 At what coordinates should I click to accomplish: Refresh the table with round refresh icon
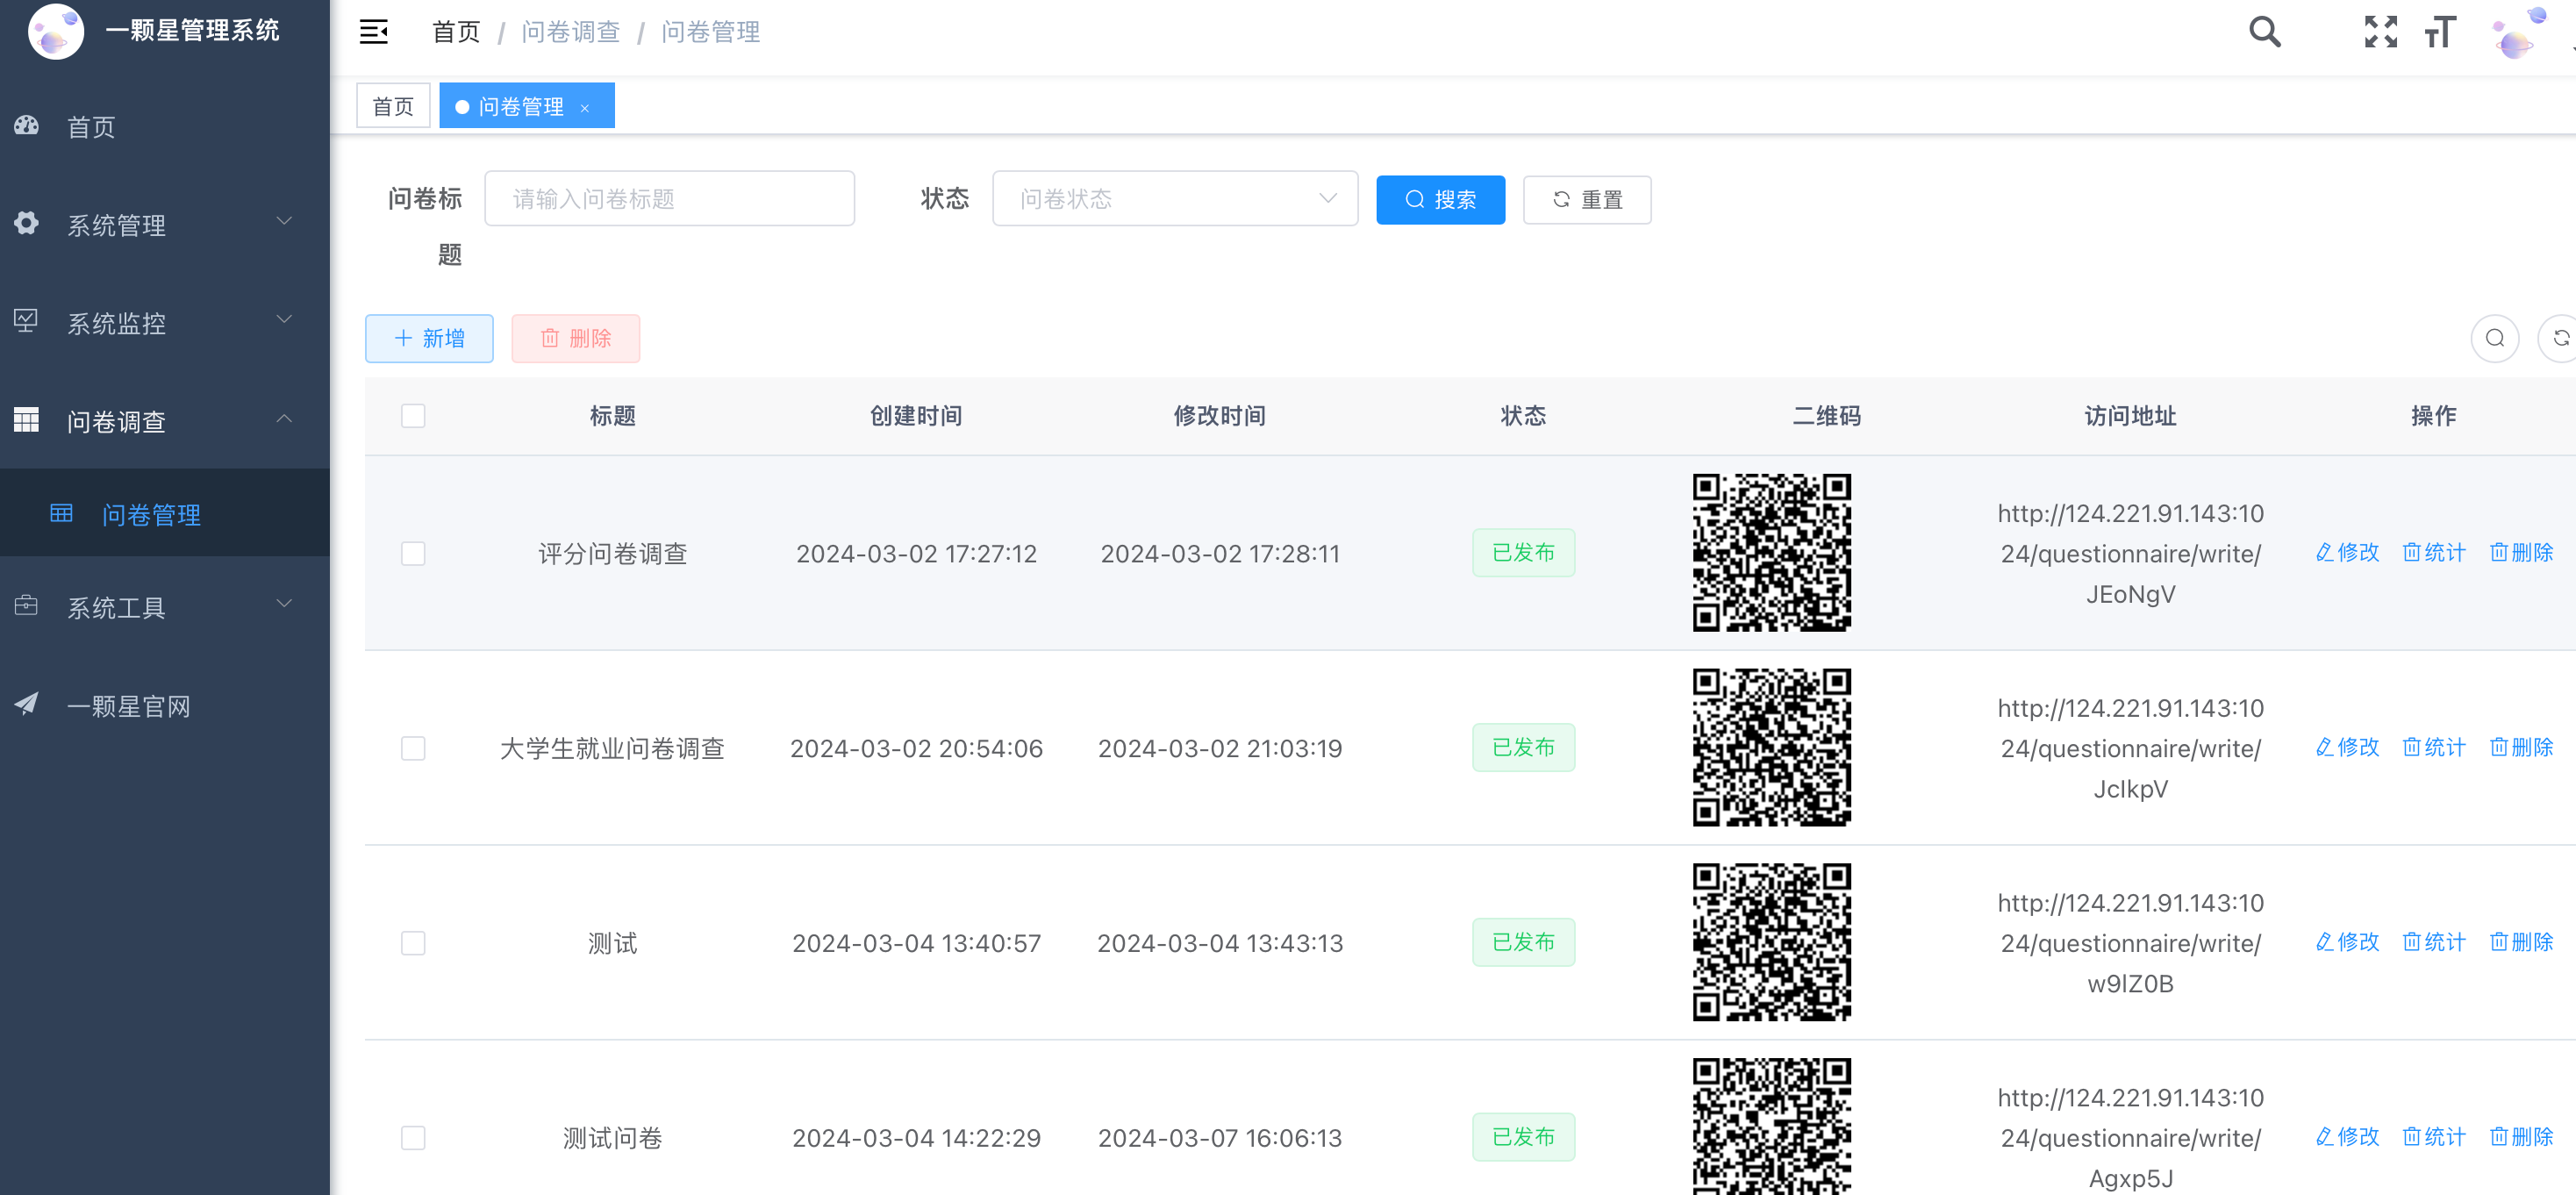(x=2560, y=338)
